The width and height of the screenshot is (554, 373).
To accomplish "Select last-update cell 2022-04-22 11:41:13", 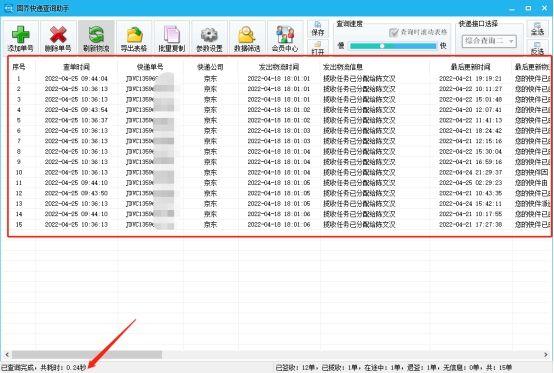I will coord(470,120).
